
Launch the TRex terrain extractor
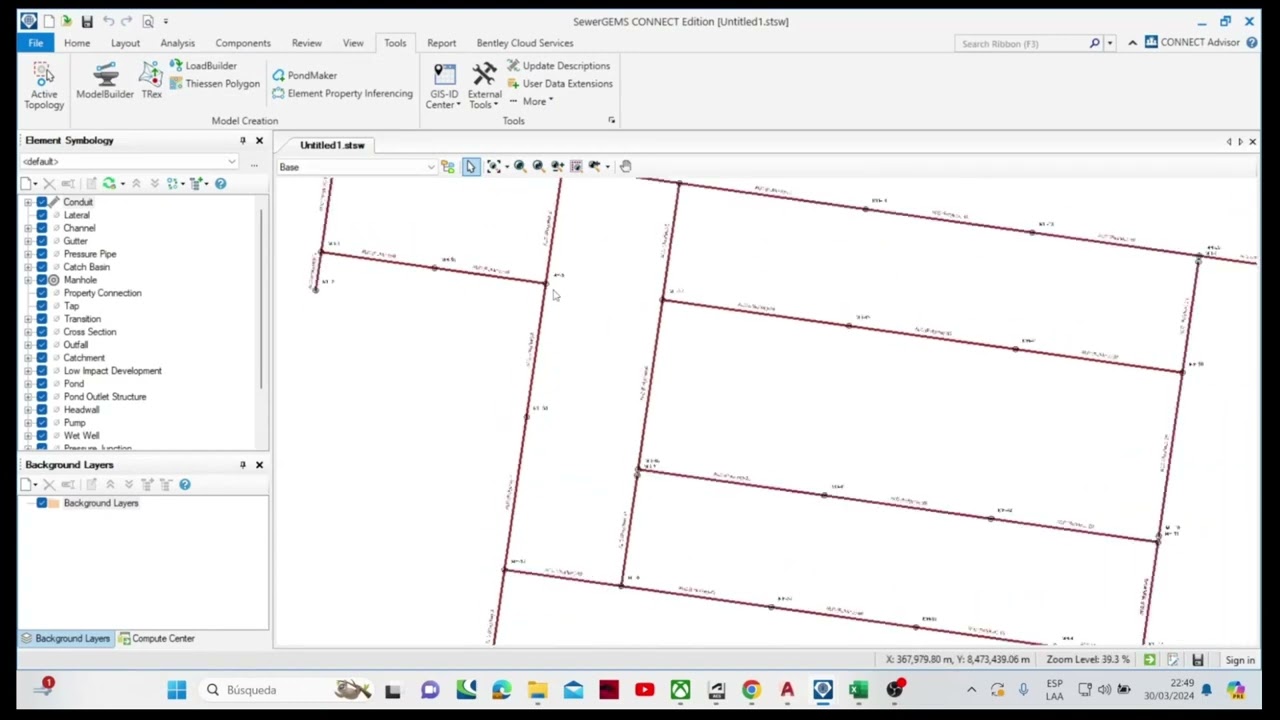(151, 81)
